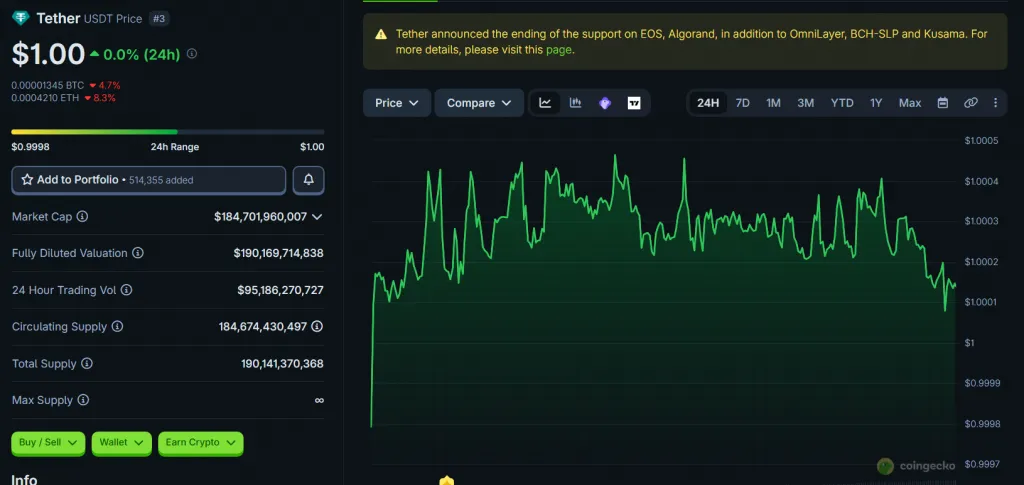
Task: Select the 1Y time range
Action: click(876, 102)
